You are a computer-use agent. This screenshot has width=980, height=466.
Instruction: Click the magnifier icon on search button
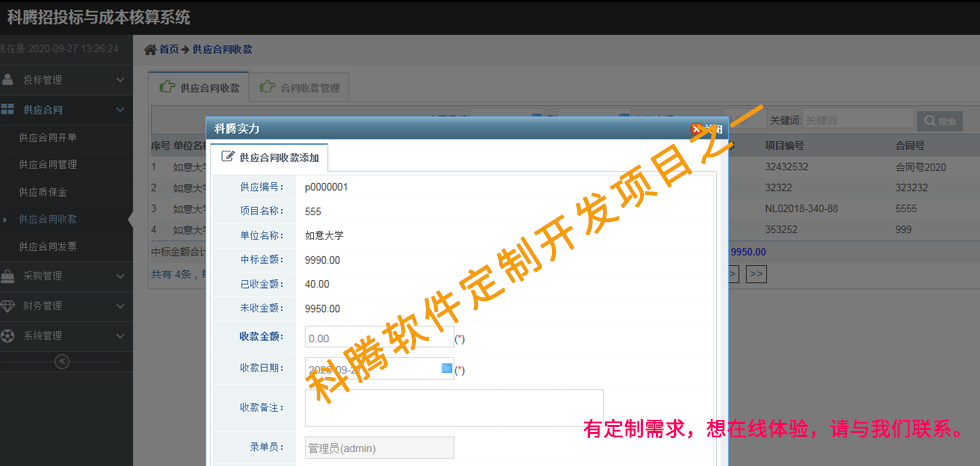(x=929, y=121)
